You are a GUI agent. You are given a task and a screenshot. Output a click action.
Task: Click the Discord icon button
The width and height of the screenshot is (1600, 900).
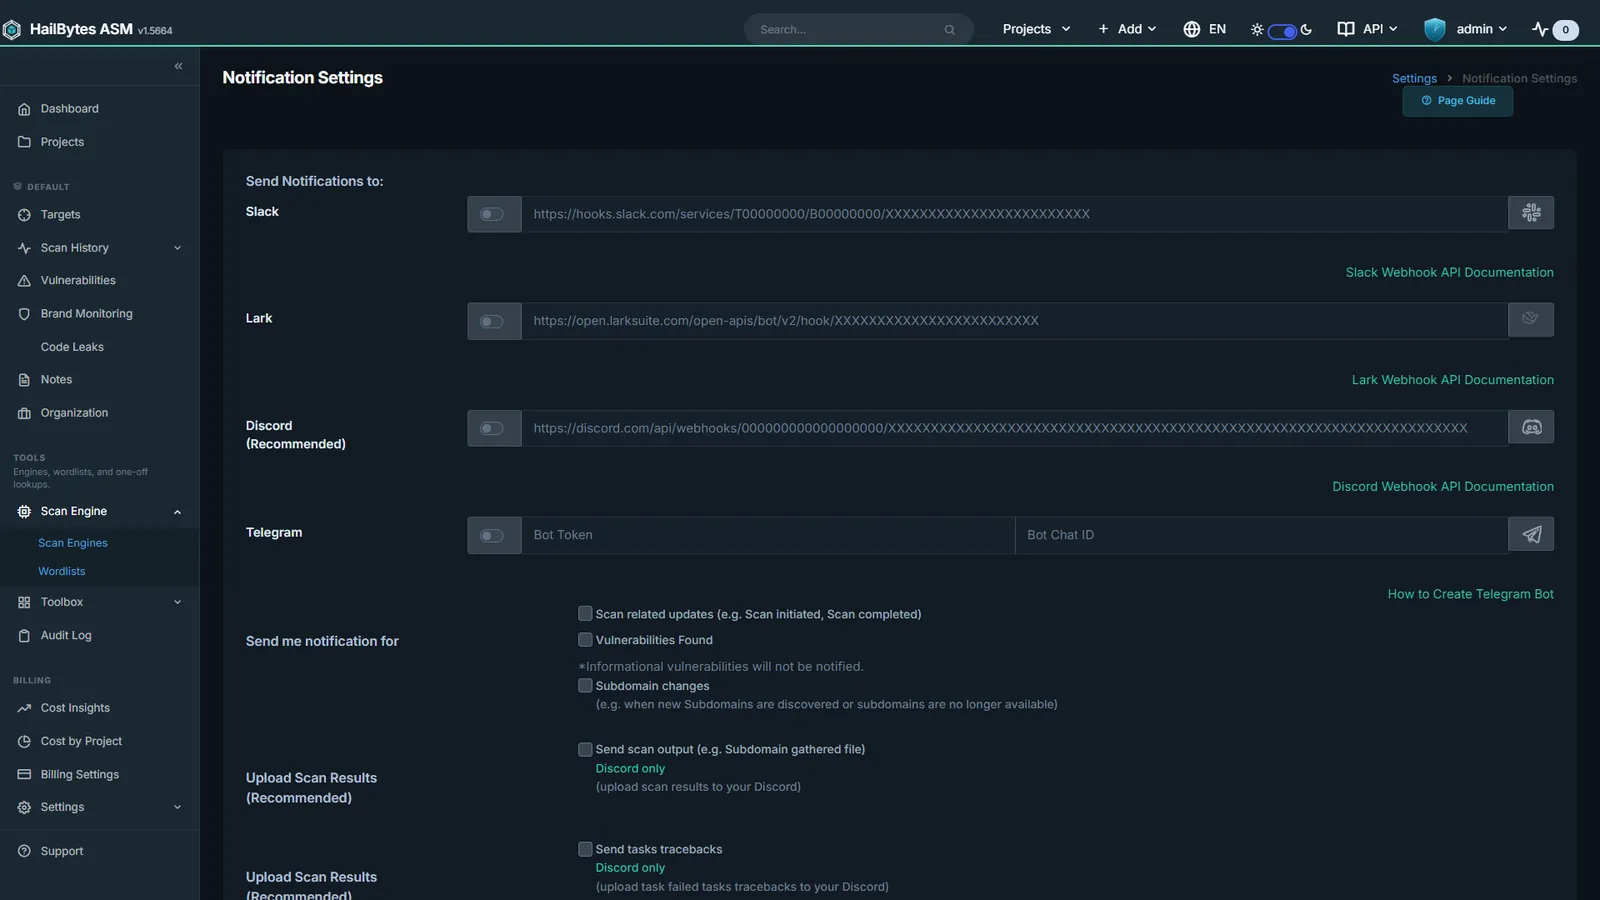tap(1531, 427)
